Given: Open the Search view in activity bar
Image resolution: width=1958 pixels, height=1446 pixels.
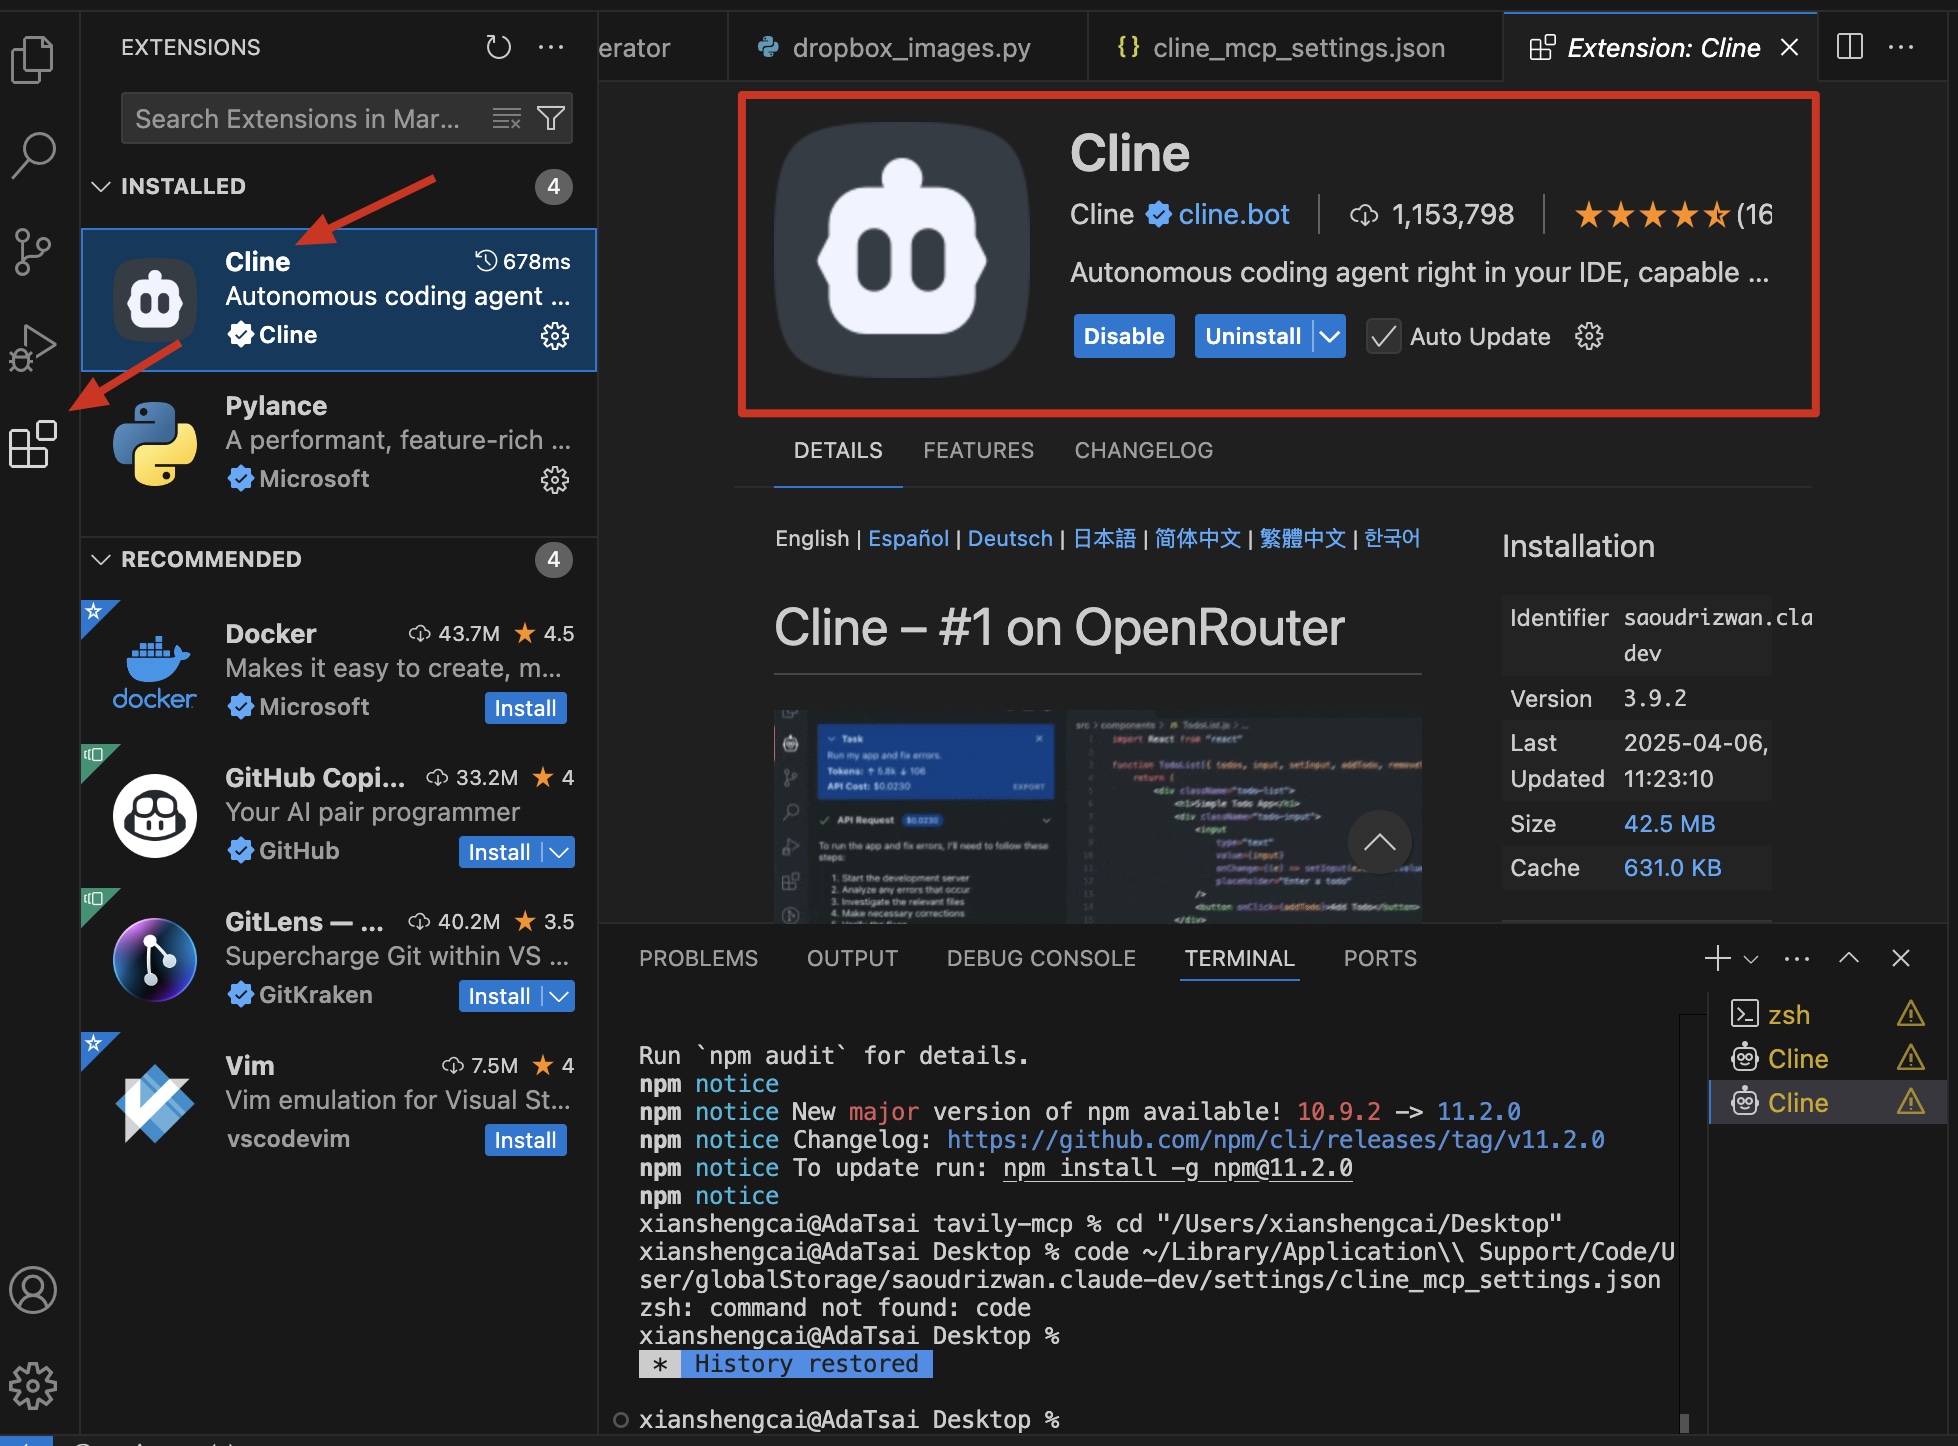Looking at the screenshot, I should 32,156.
